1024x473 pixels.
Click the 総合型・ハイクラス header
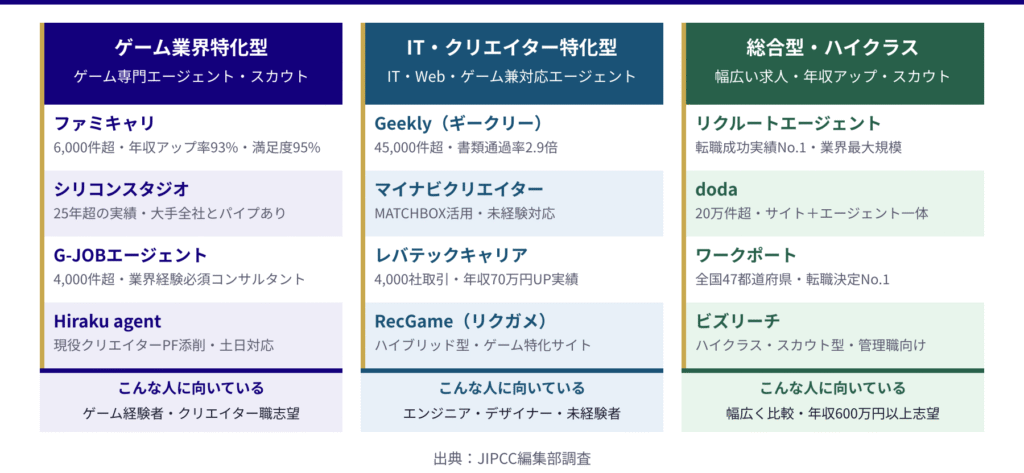832,47
